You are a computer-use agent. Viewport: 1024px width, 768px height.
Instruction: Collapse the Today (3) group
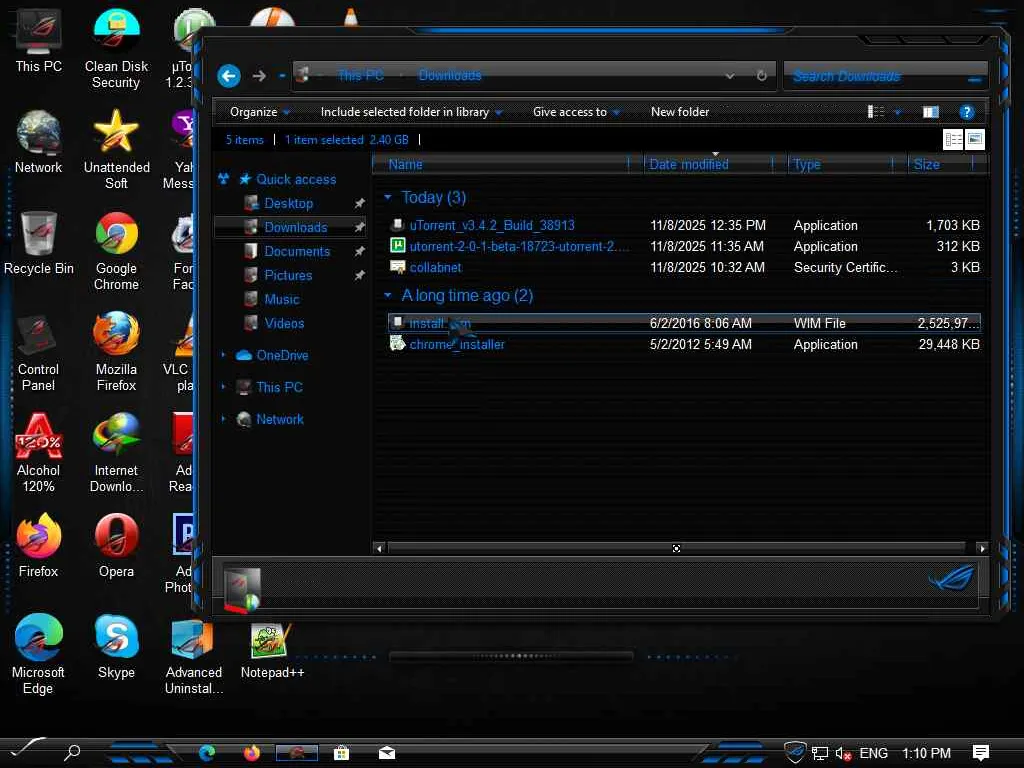(x=388, y=197)
